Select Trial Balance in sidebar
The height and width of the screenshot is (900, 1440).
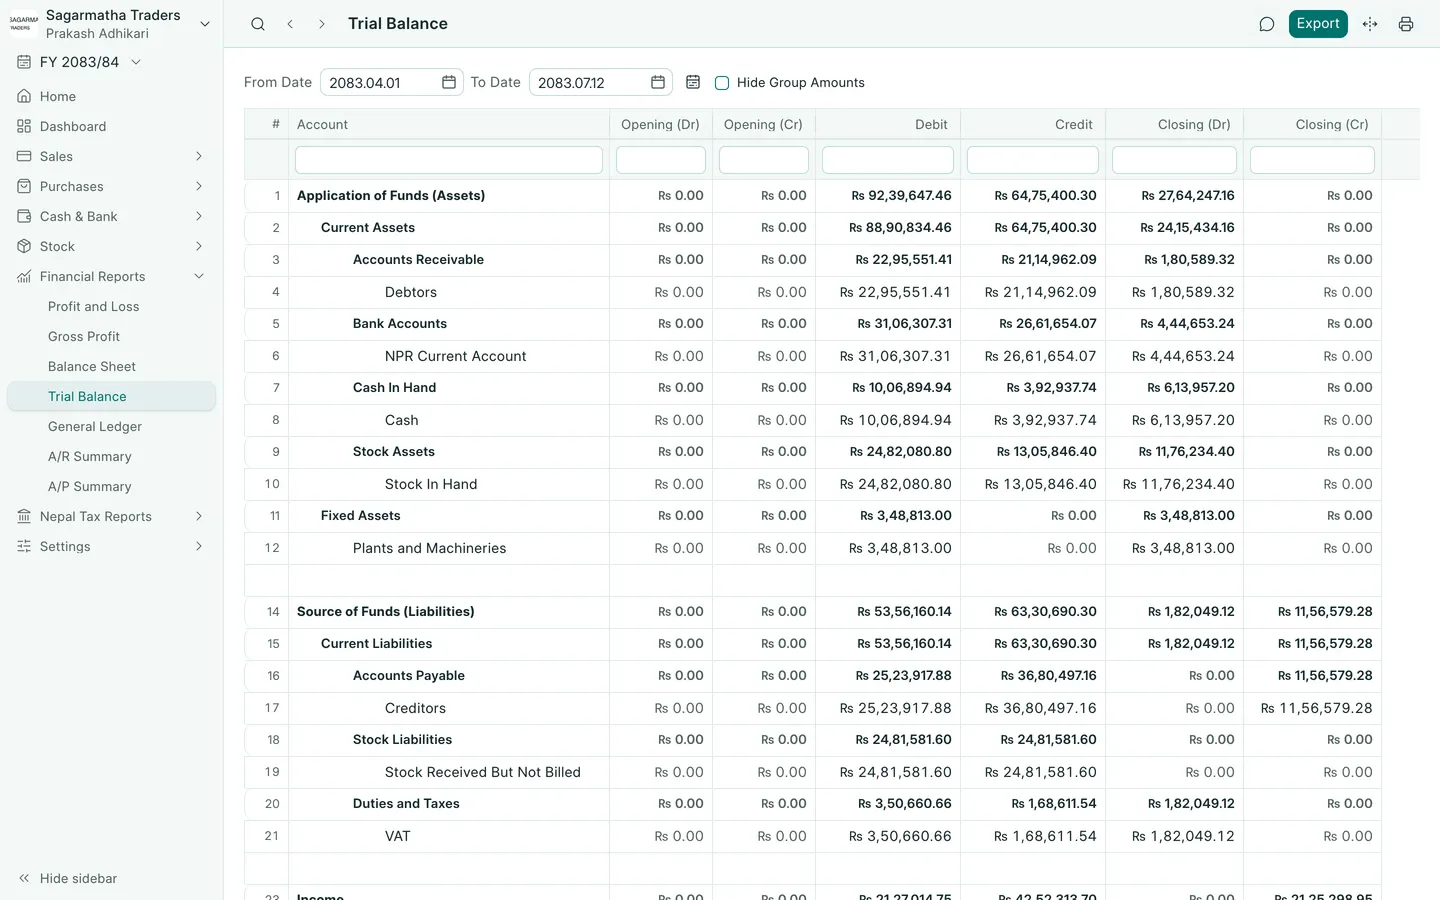pos(111,396)
